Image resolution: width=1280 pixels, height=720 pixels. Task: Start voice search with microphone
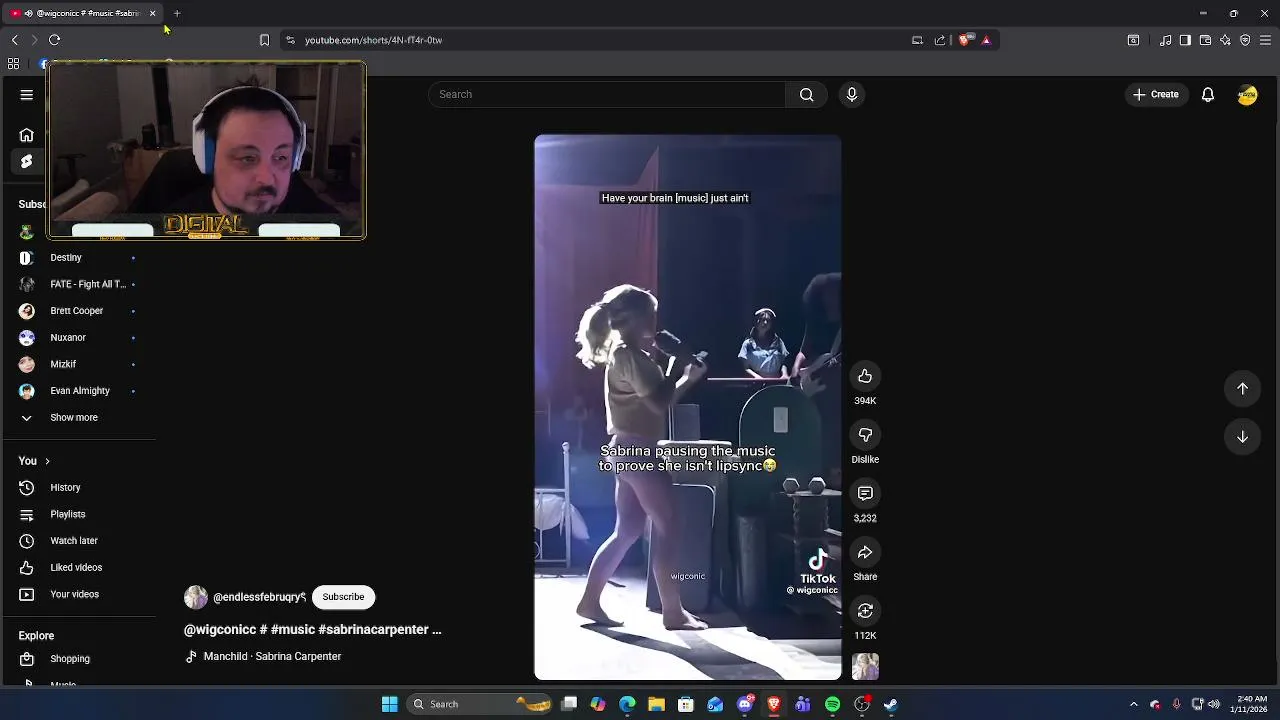click(852, 94)
